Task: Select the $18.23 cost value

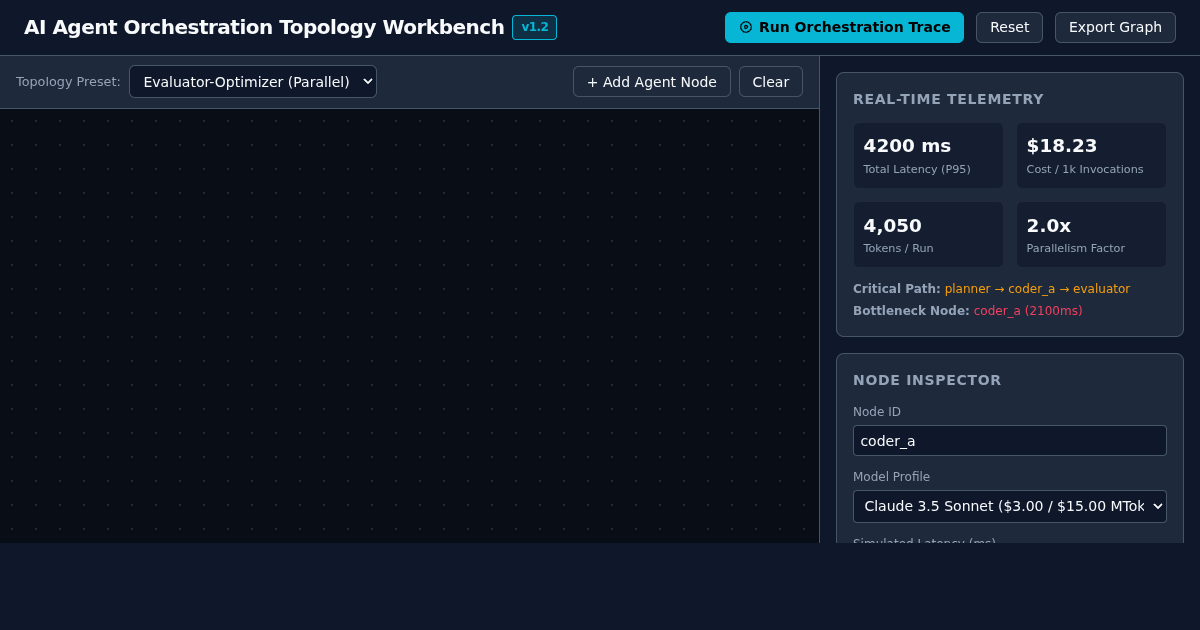Action: (x=1062, y=146)
